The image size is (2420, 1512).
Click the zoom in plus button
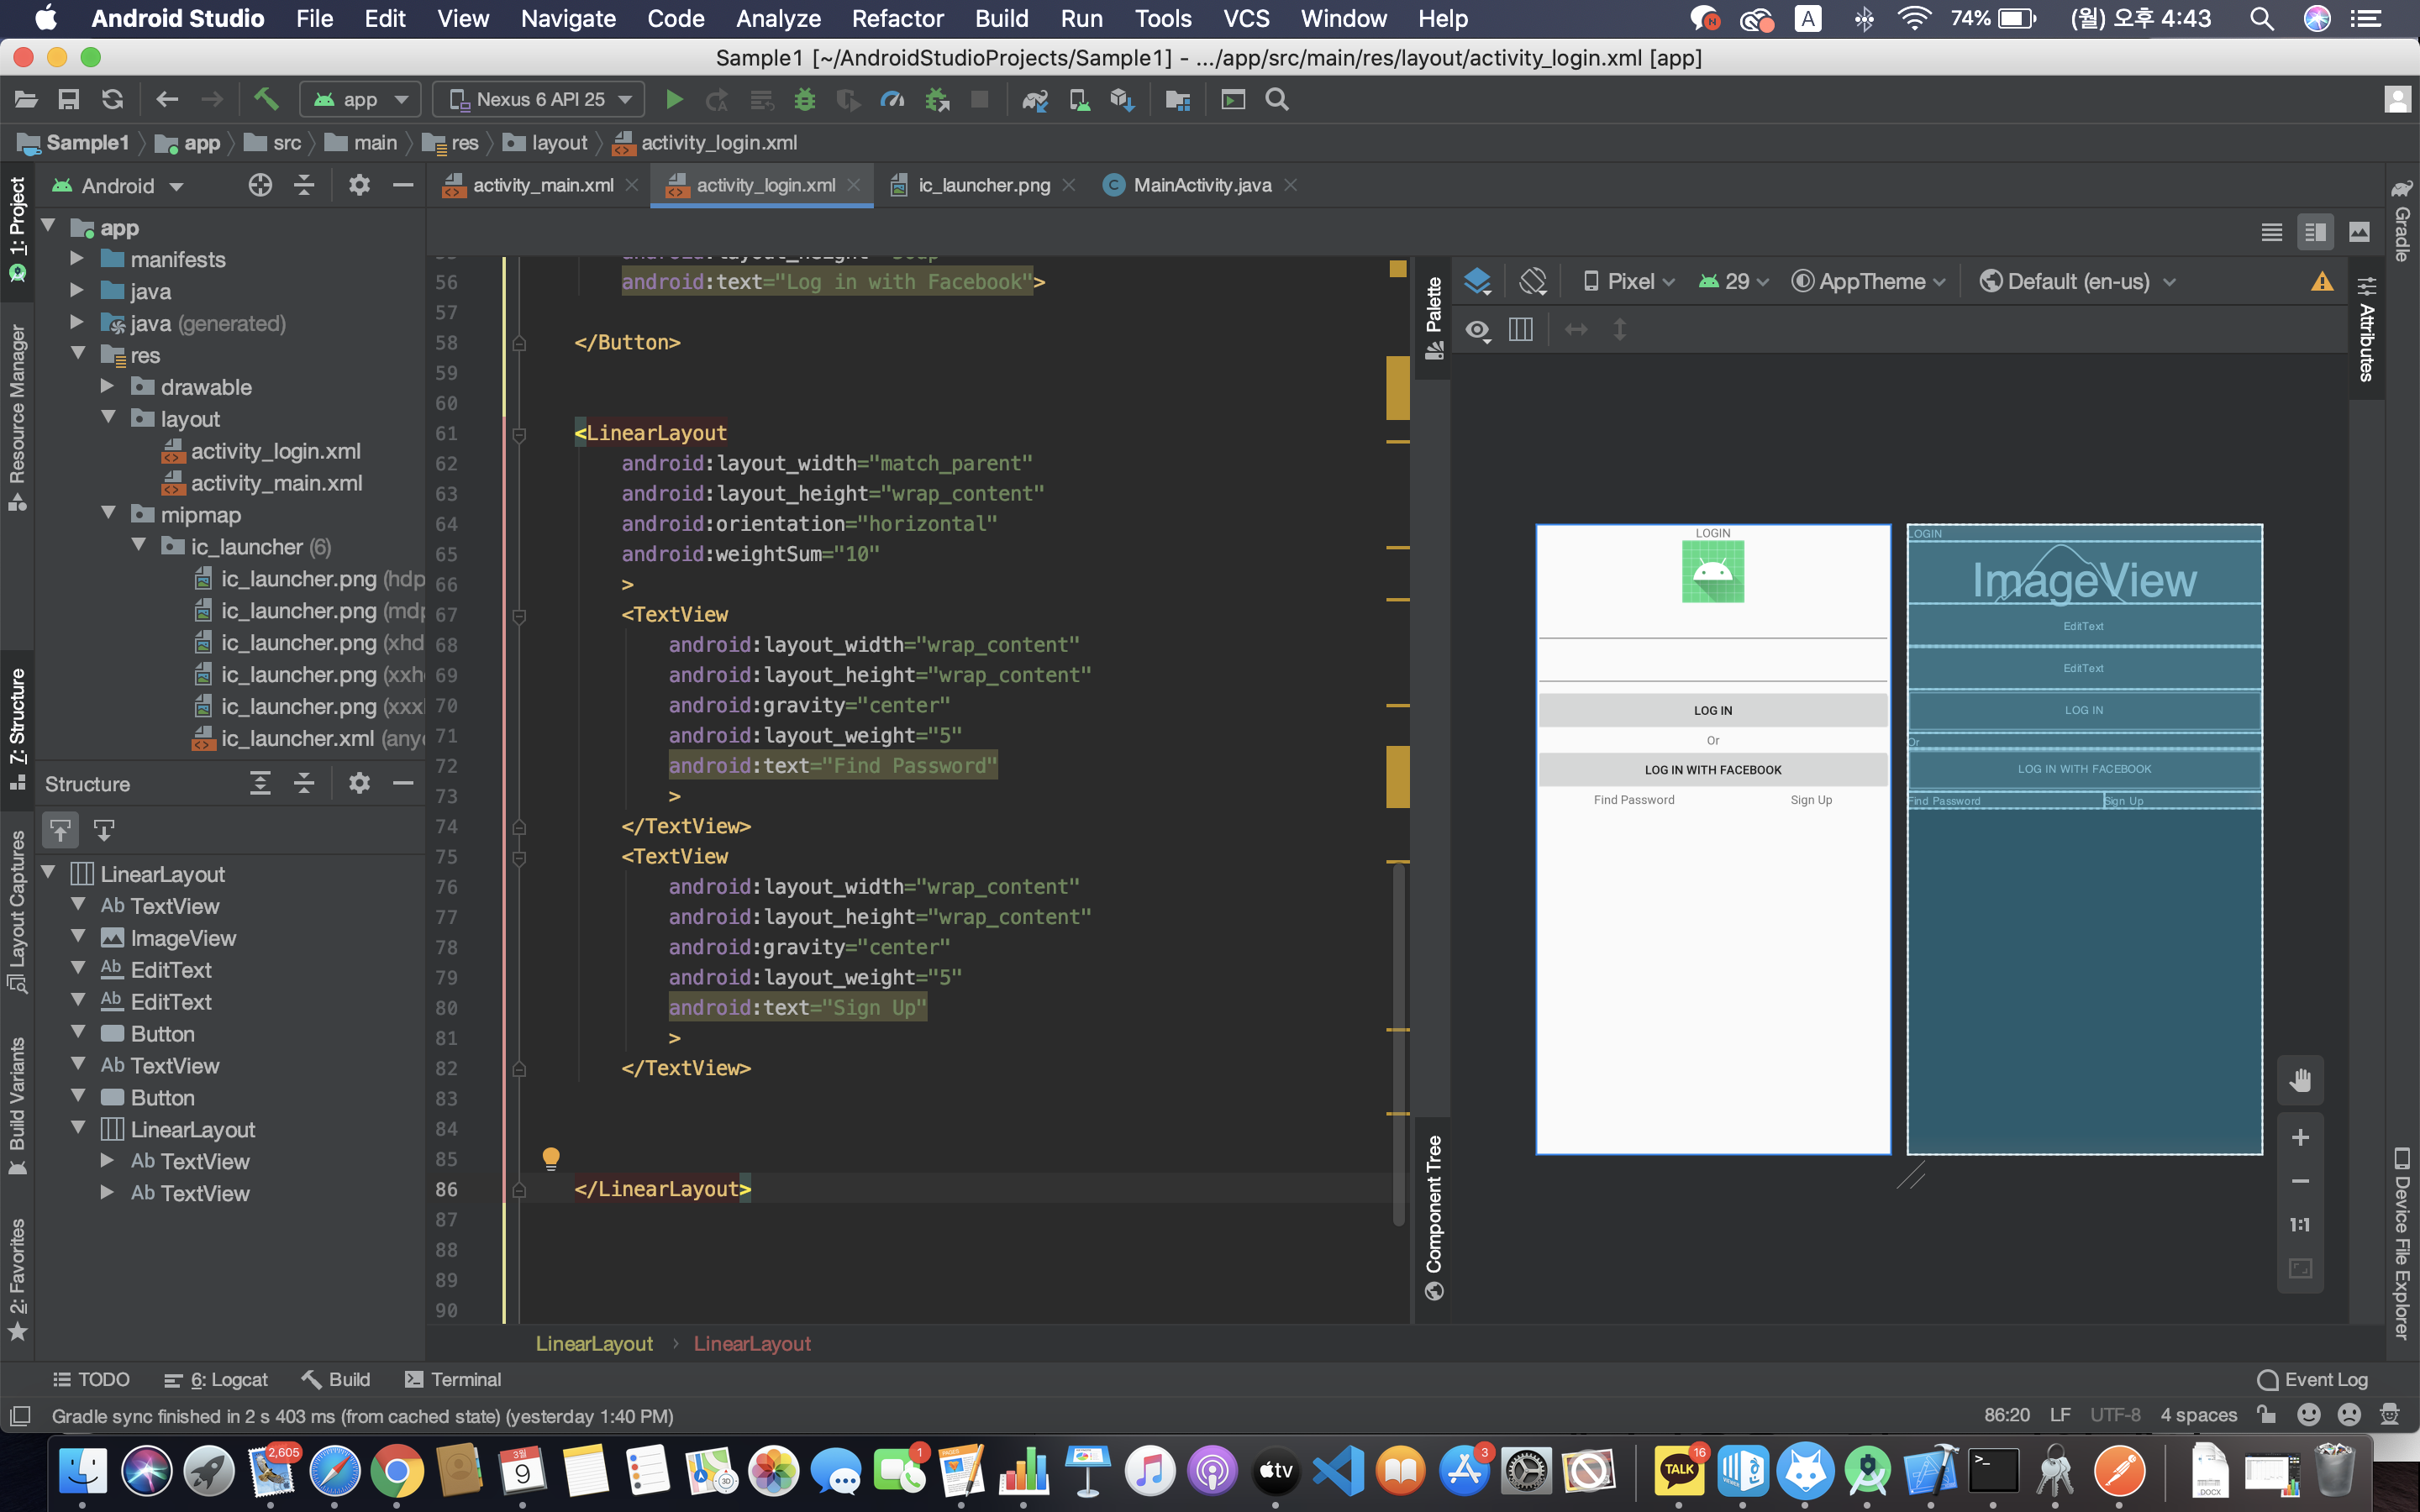pyautogui.click(x=2300, y=1138)
